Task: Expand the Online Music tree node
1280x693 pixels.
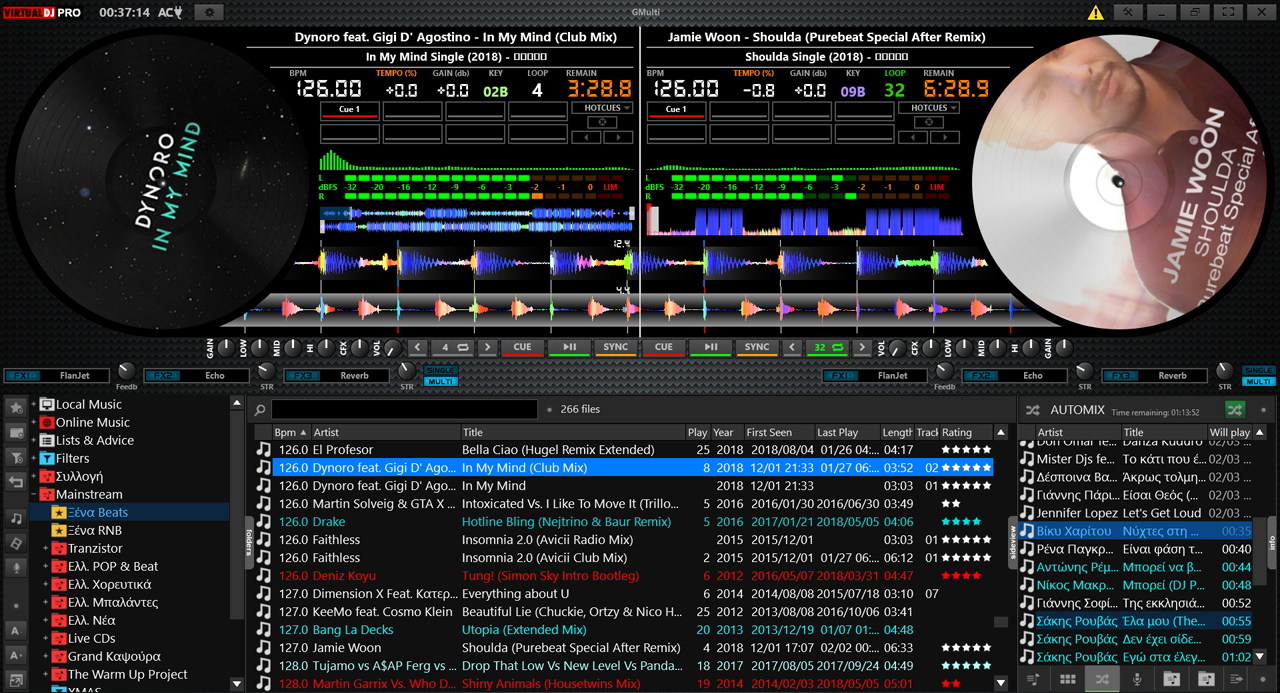Action: (x=34, y=423)
